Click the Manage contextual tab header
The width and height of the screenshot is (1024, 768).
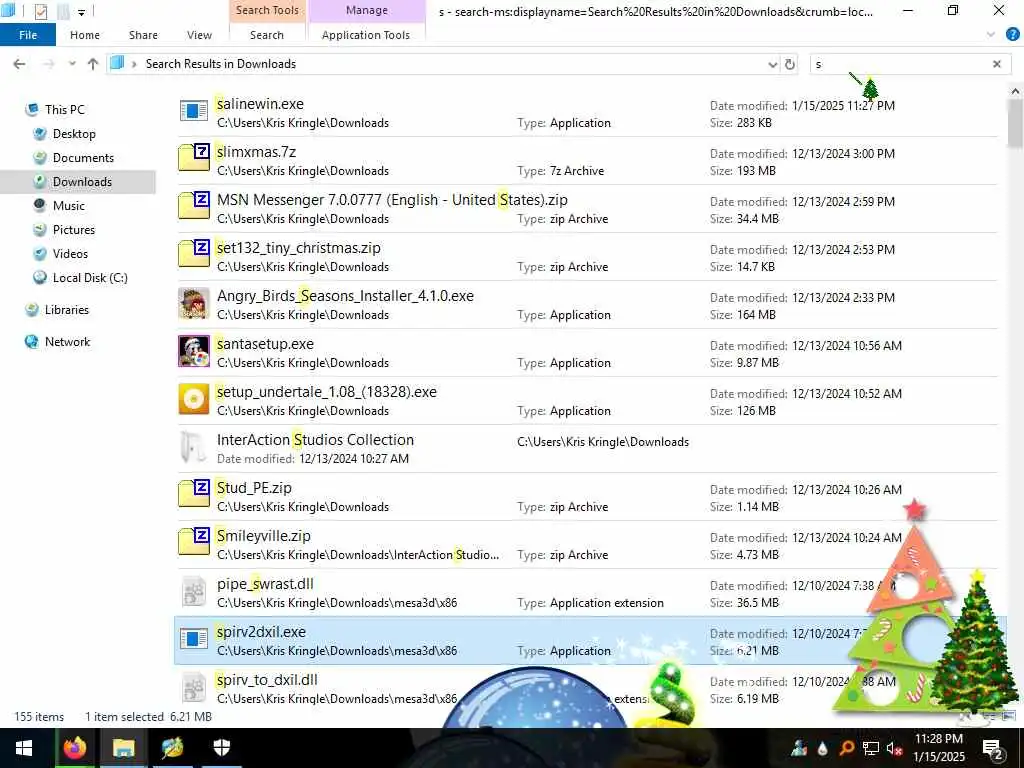tap(366, 10)
